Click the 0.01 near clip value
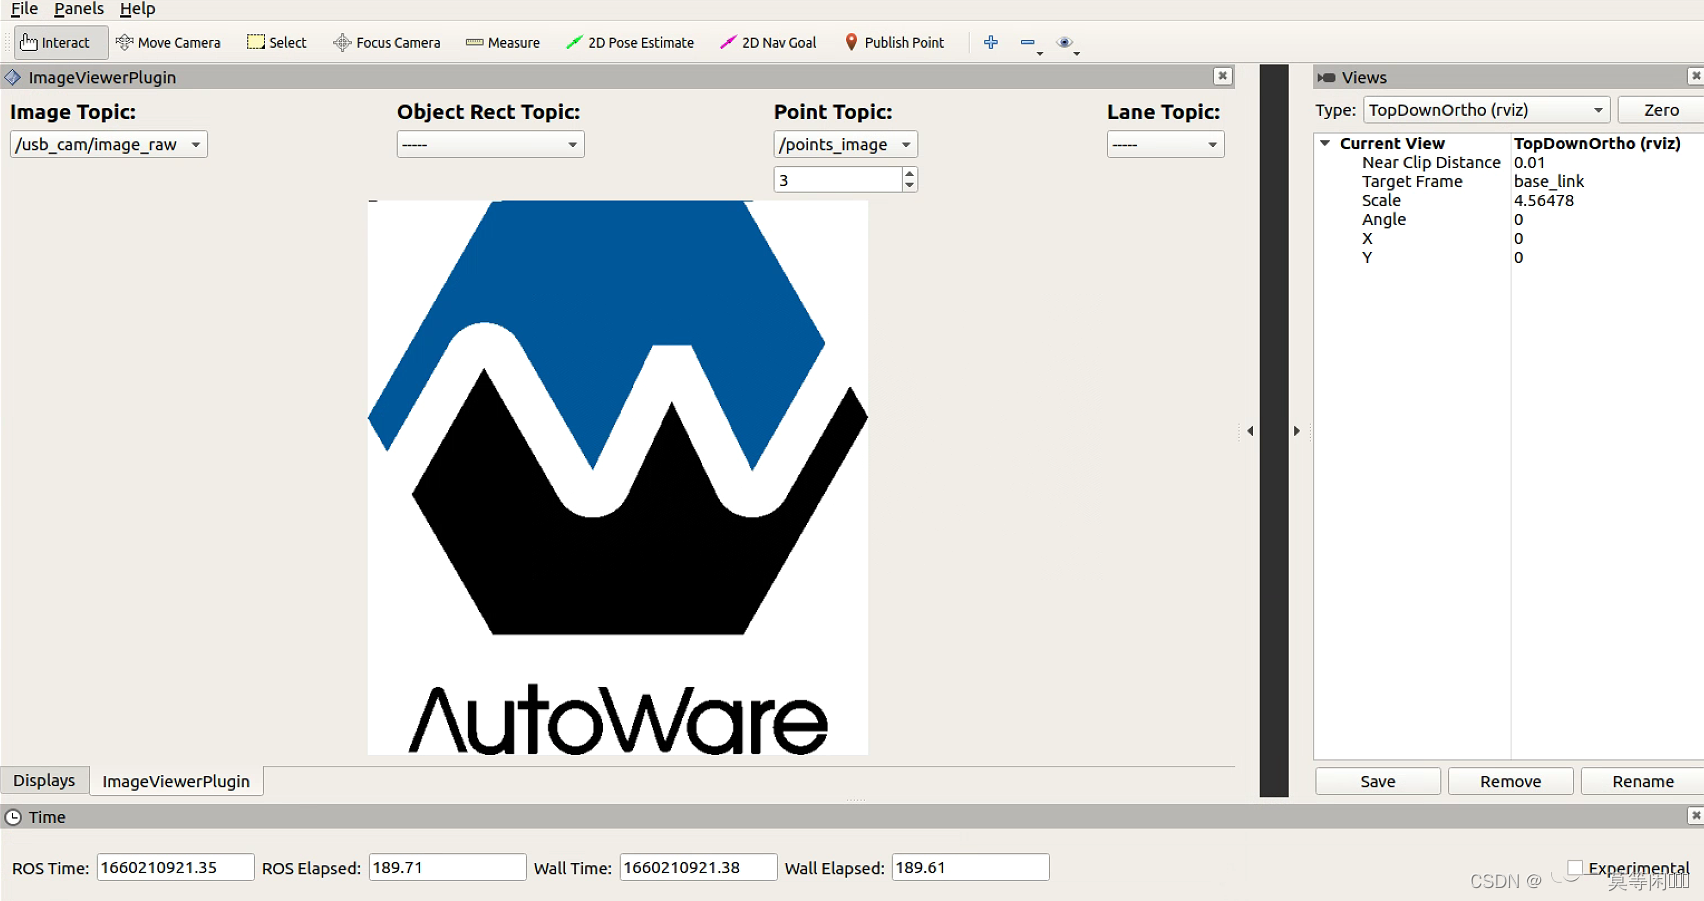The width and height of the screenshot is (1704, 901). coord(1529,162)
